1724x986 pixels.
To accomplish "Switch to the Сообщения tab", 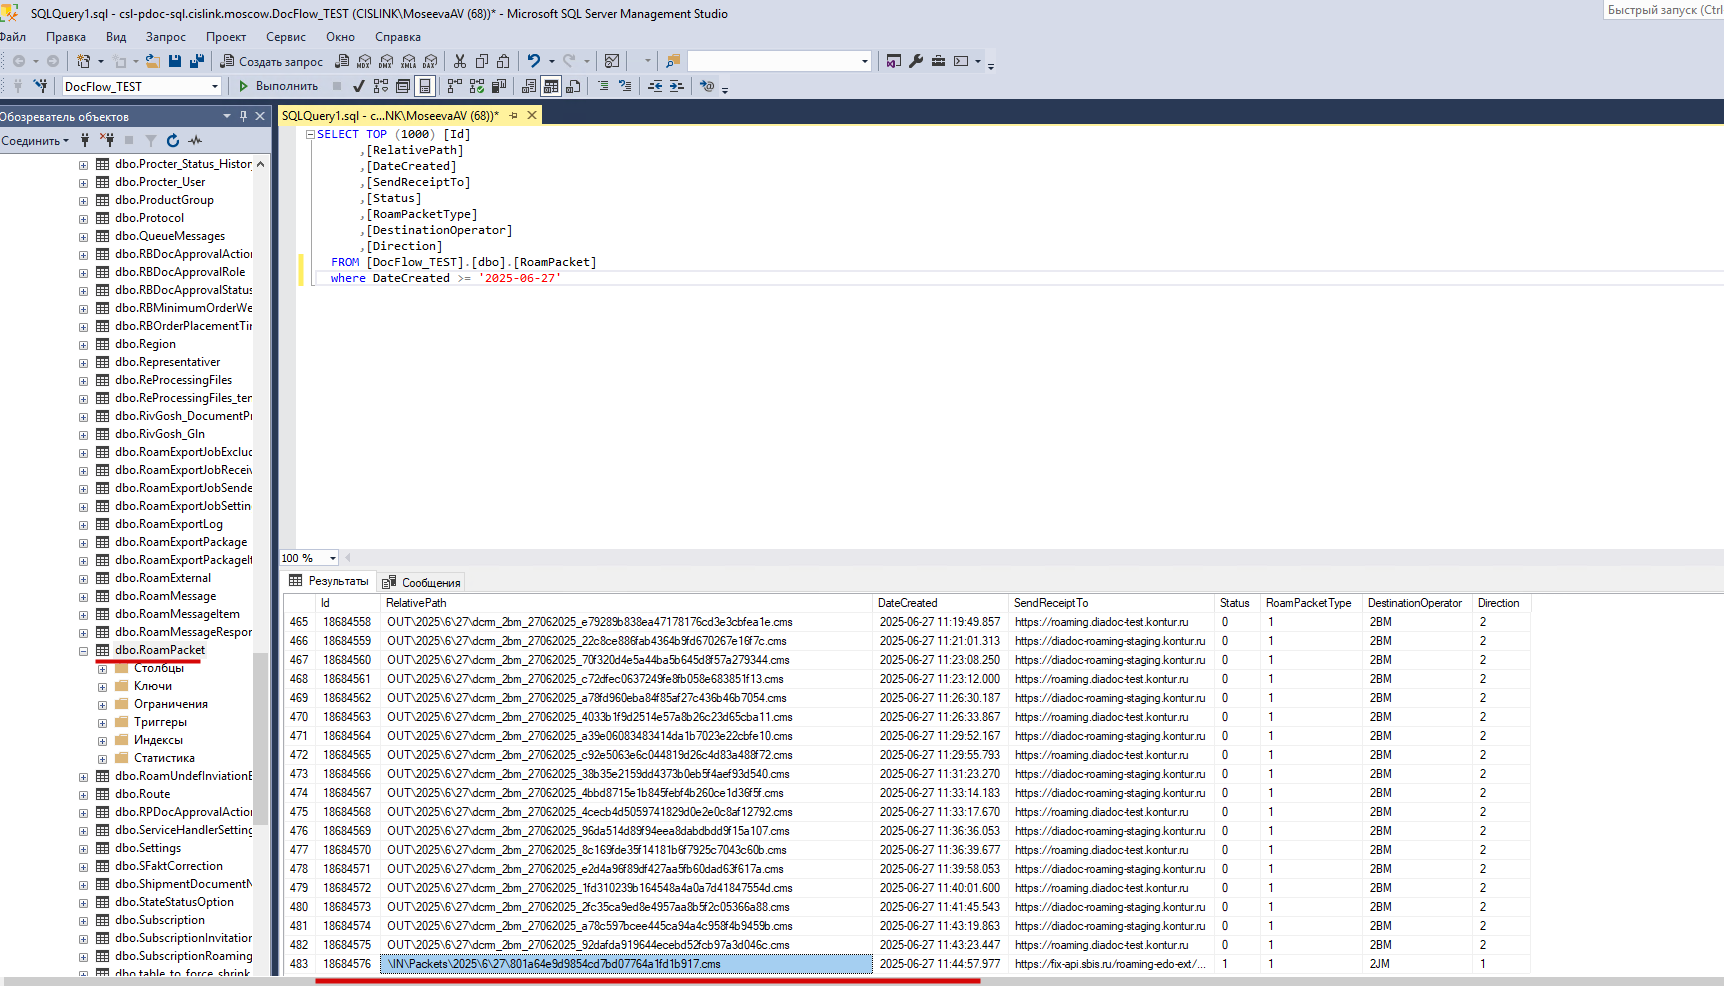I will (422, 582).
